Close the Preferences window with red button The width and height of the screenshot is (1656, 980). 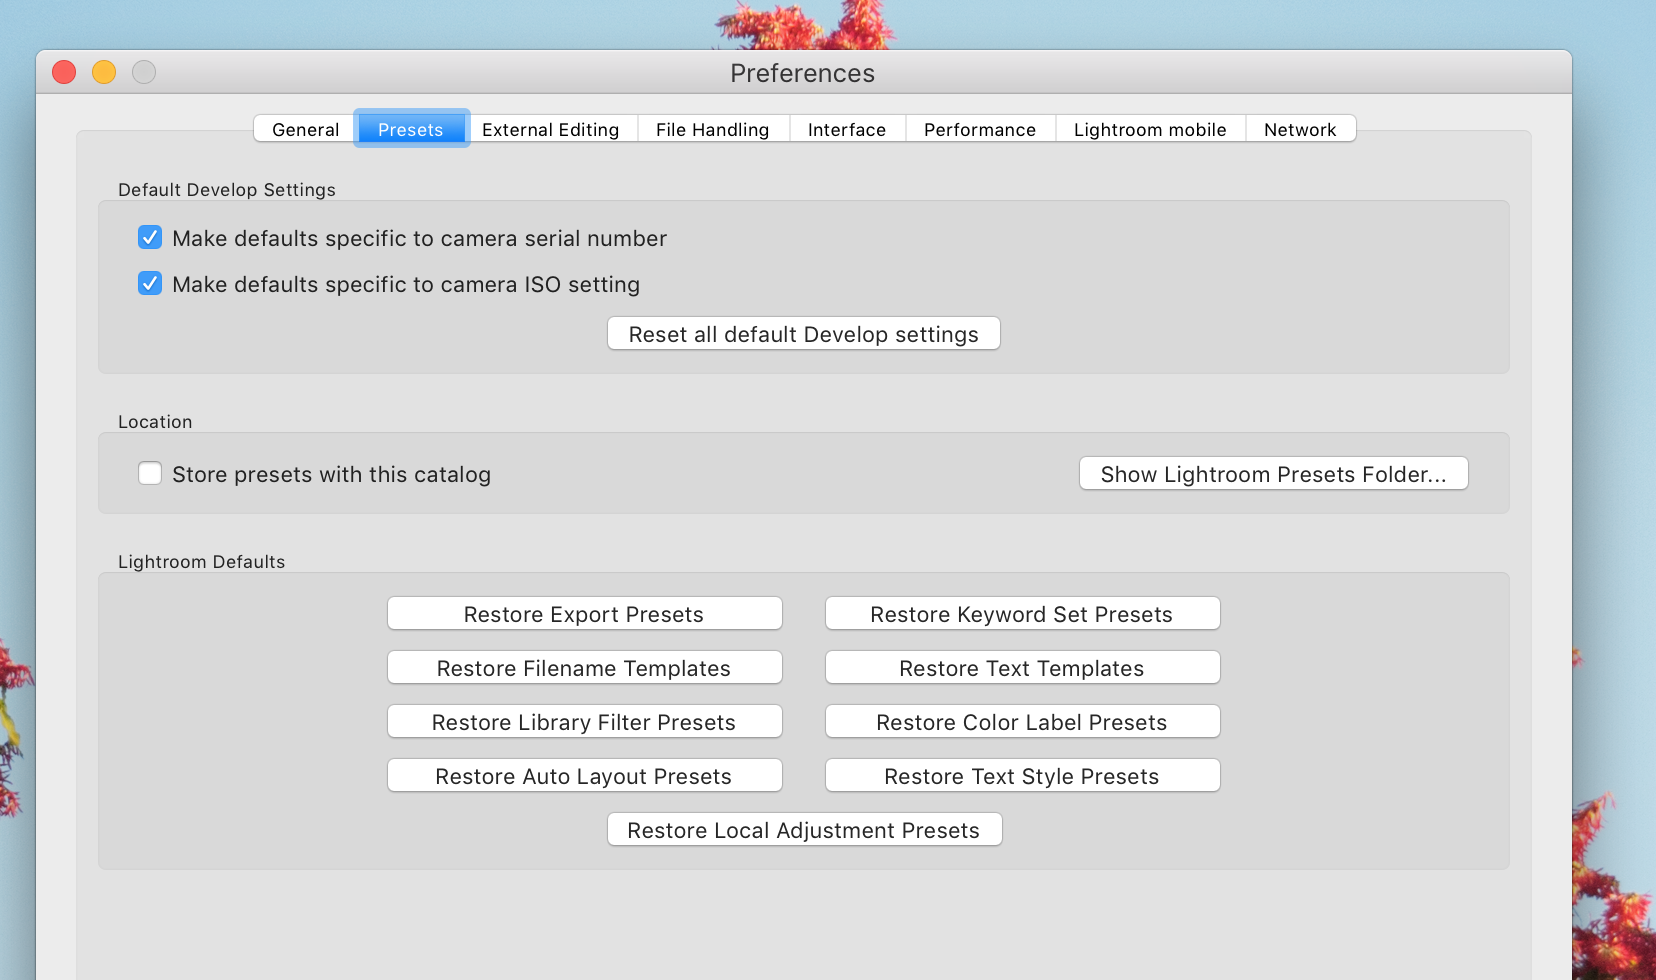pos(64,72)
